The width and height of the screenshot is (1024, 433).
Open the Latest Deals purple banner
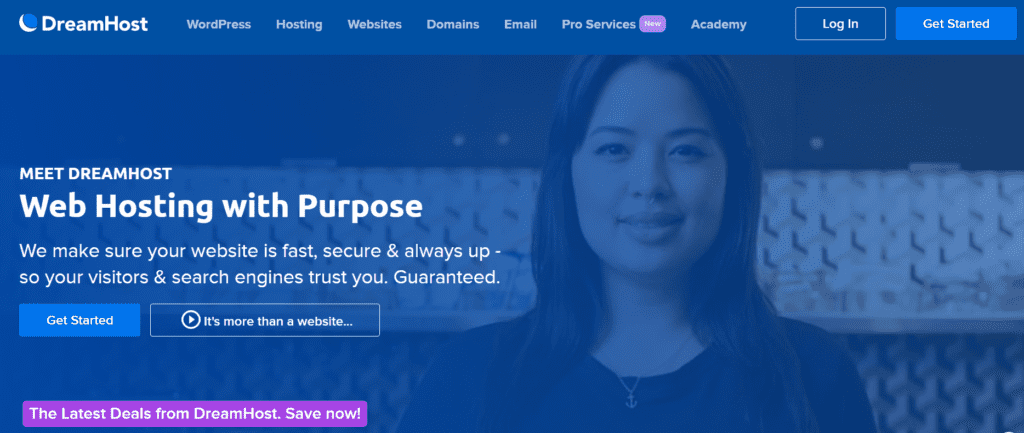coord(195,413)
